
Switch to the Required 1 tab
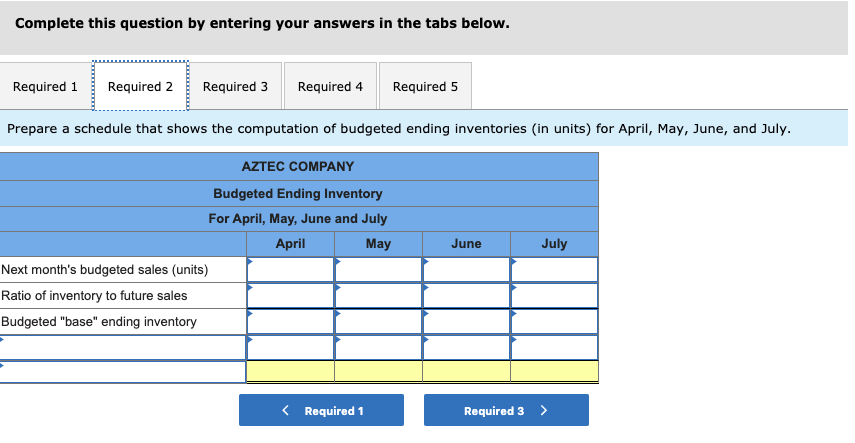coord(45,87)
